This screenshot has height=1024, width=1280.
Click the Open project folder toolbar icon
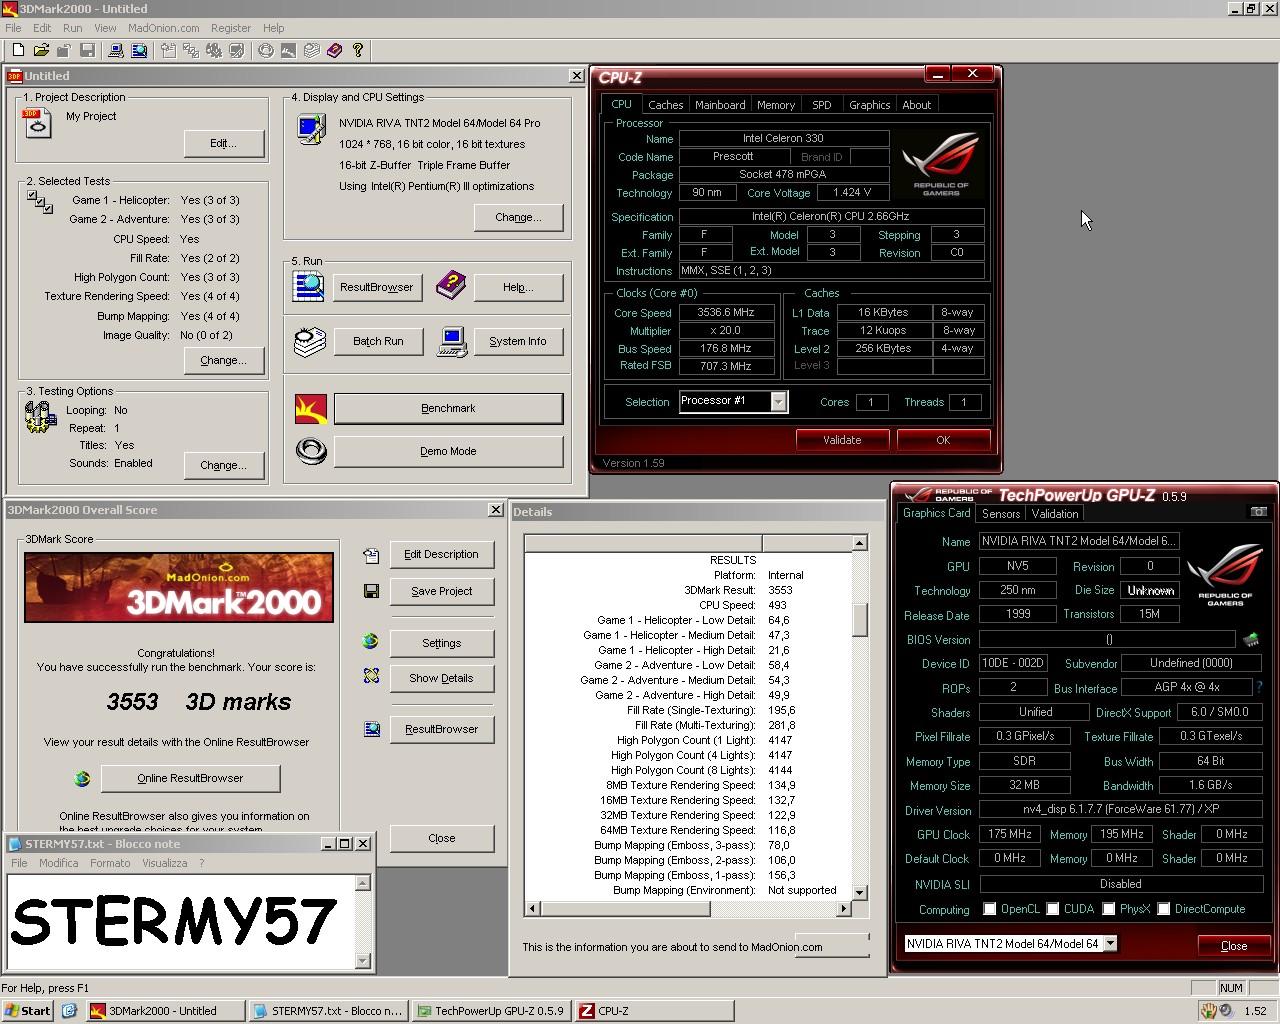pos(41,50)
